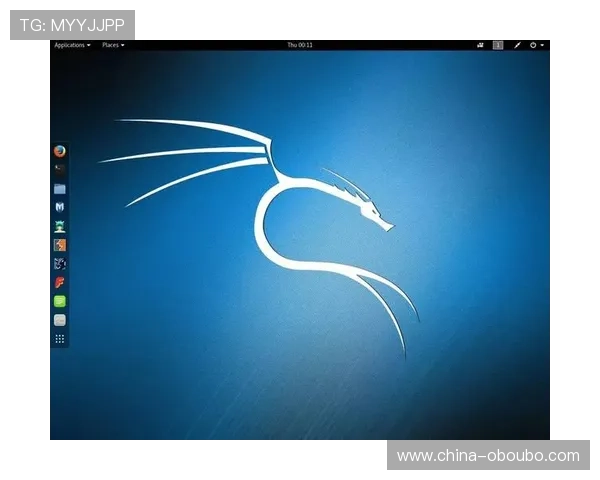Image resolution: width=600 pixels, height=480 pixels.
Task: Click the workspace number indicator
Action: point(498,45)
